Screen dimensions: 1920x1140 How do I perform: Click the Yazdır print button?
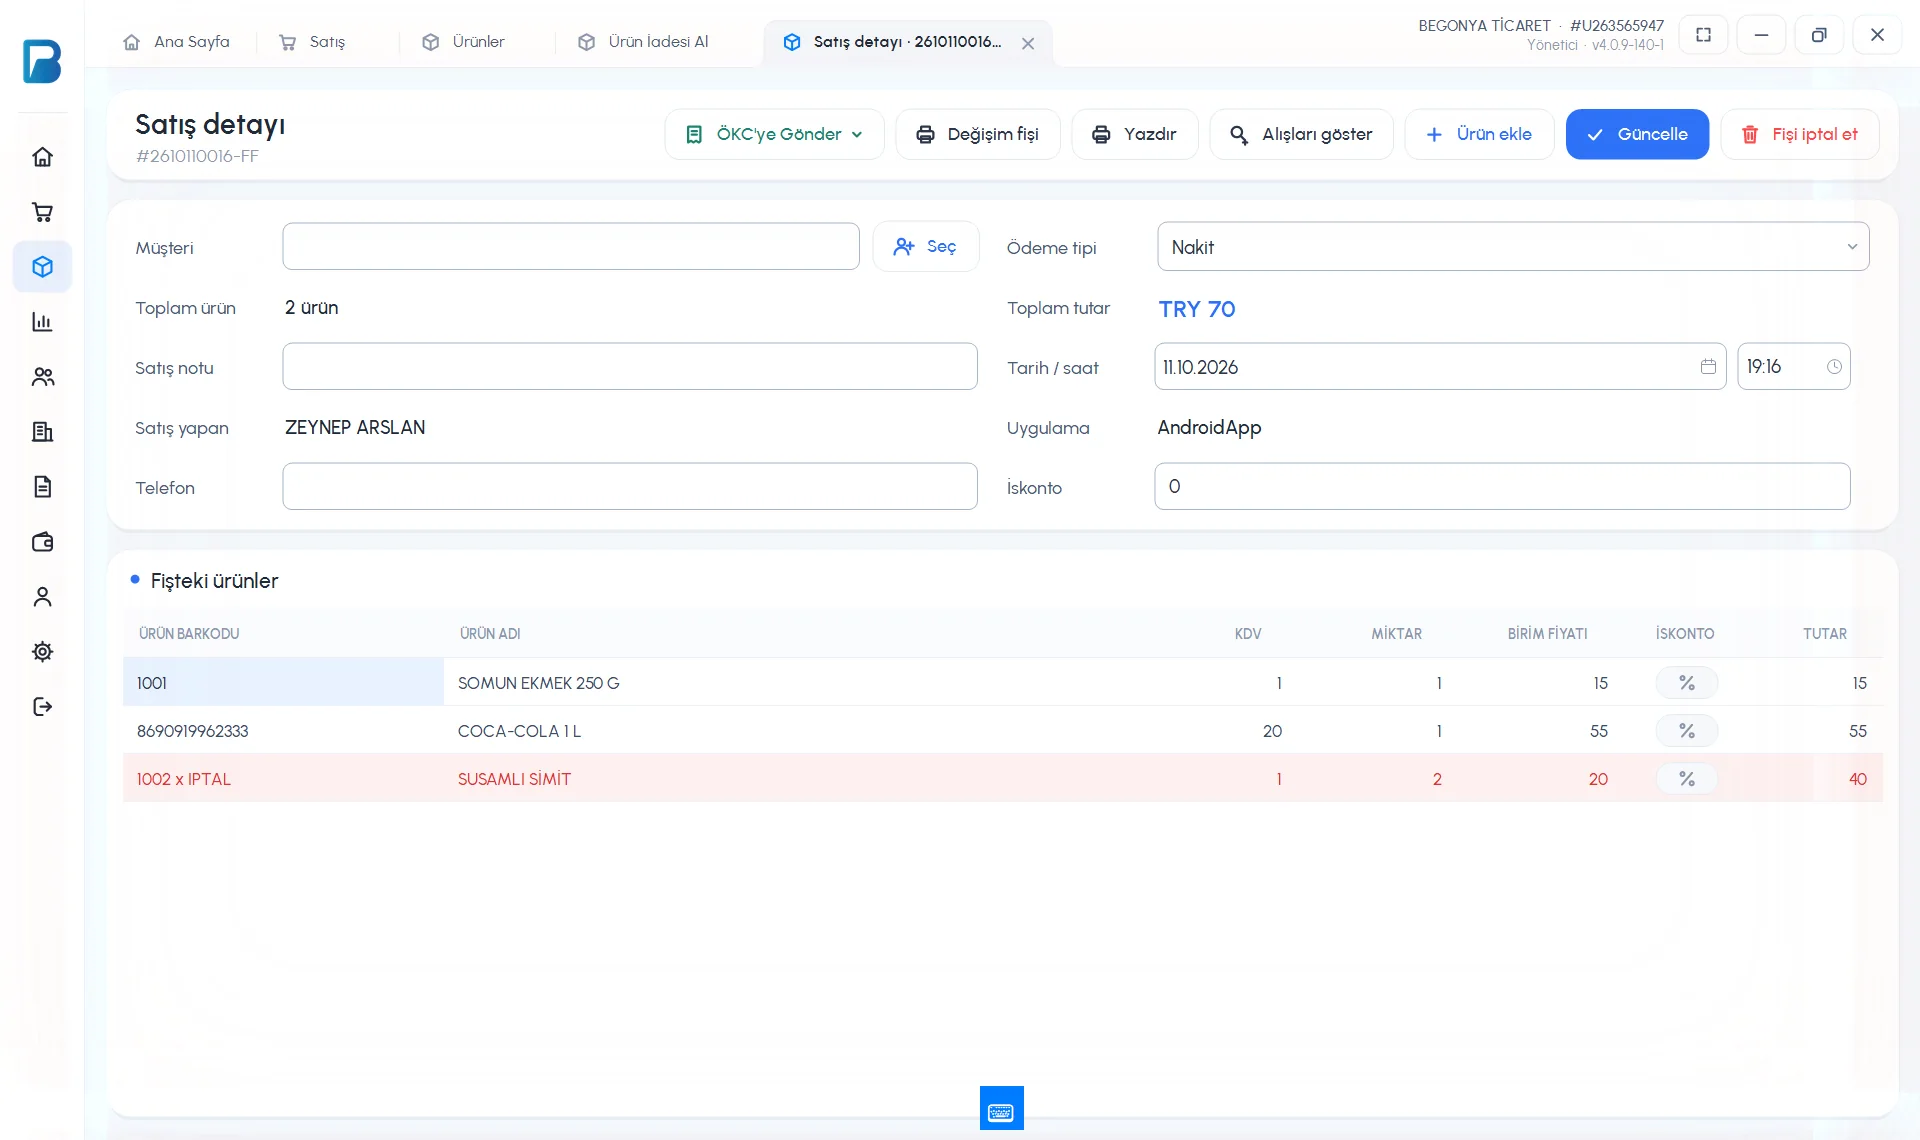[x=1135, y=134]
